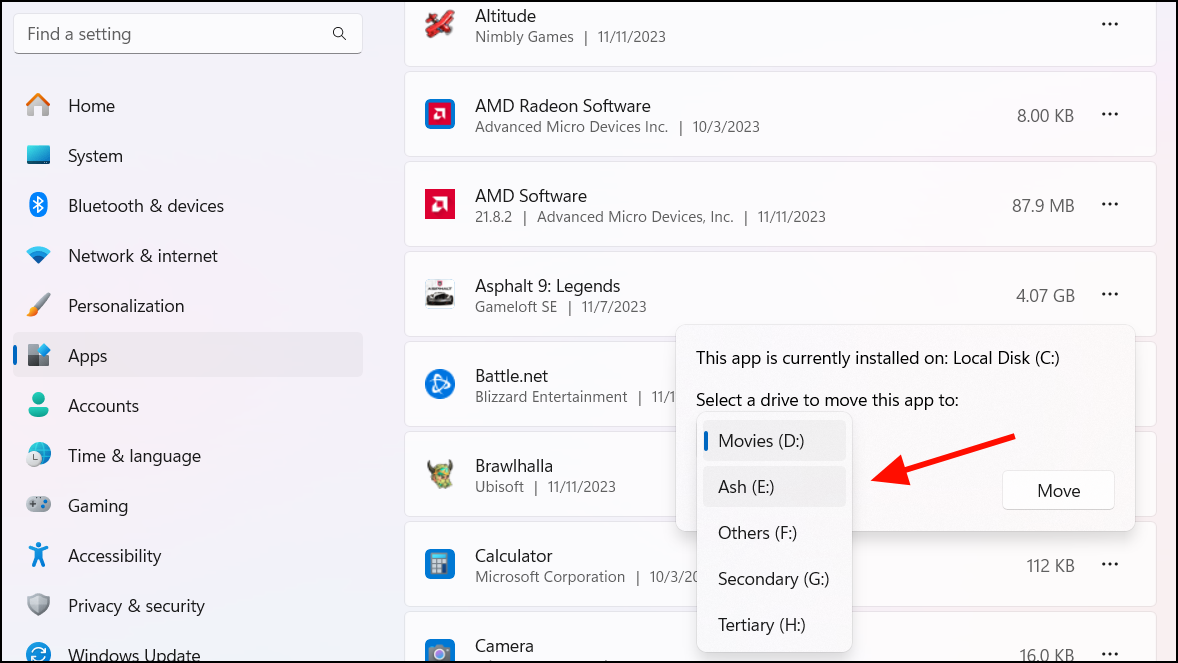Click the AMD Radeon Software app icon
Screen dimensions: 1178x663
[439, 114]
